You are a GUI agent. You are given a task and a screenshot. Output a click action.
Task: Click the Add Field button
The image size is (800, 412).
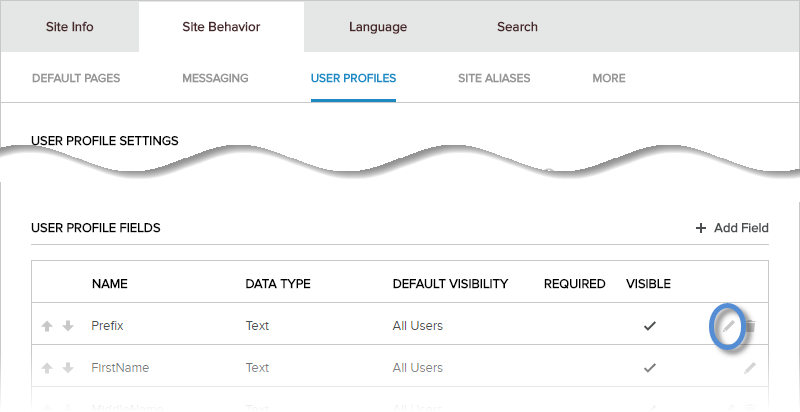pos(732,228)
